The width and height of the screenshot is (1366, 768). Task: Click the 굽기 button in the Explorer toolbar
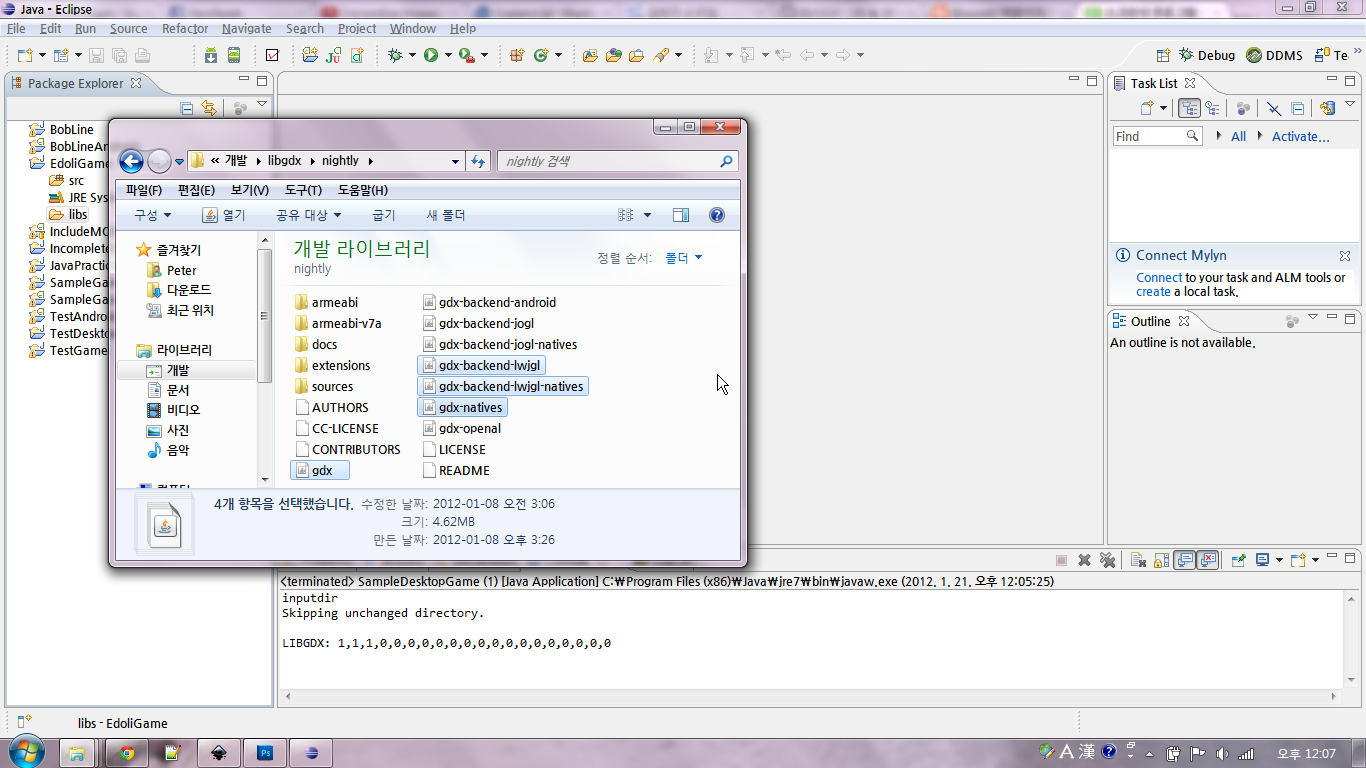click(x=383, y=215)
